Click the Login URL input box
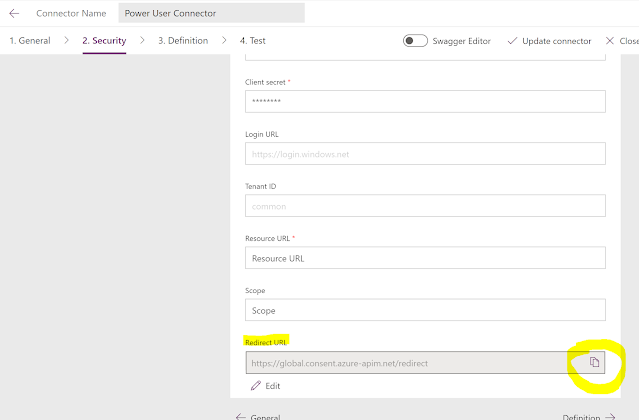 coord(425,154)
